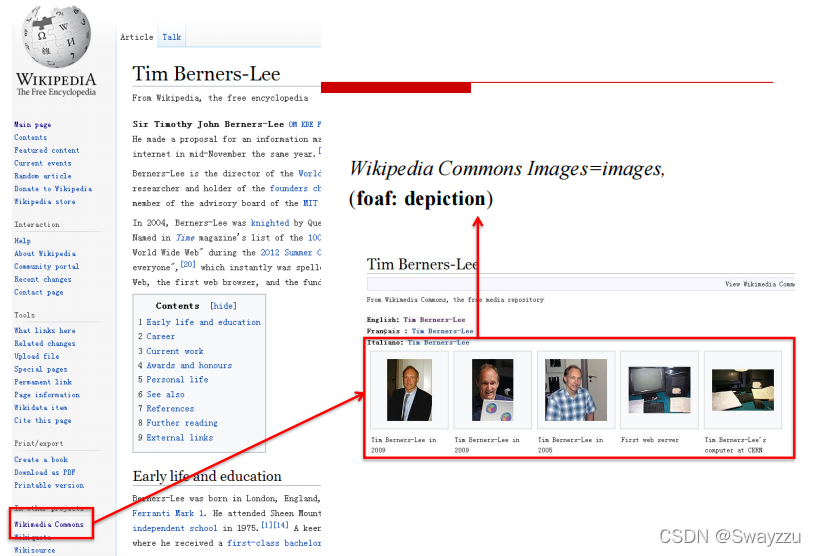816x556 pixels.
Task: Open Related changes link
Action: (45, 344)
